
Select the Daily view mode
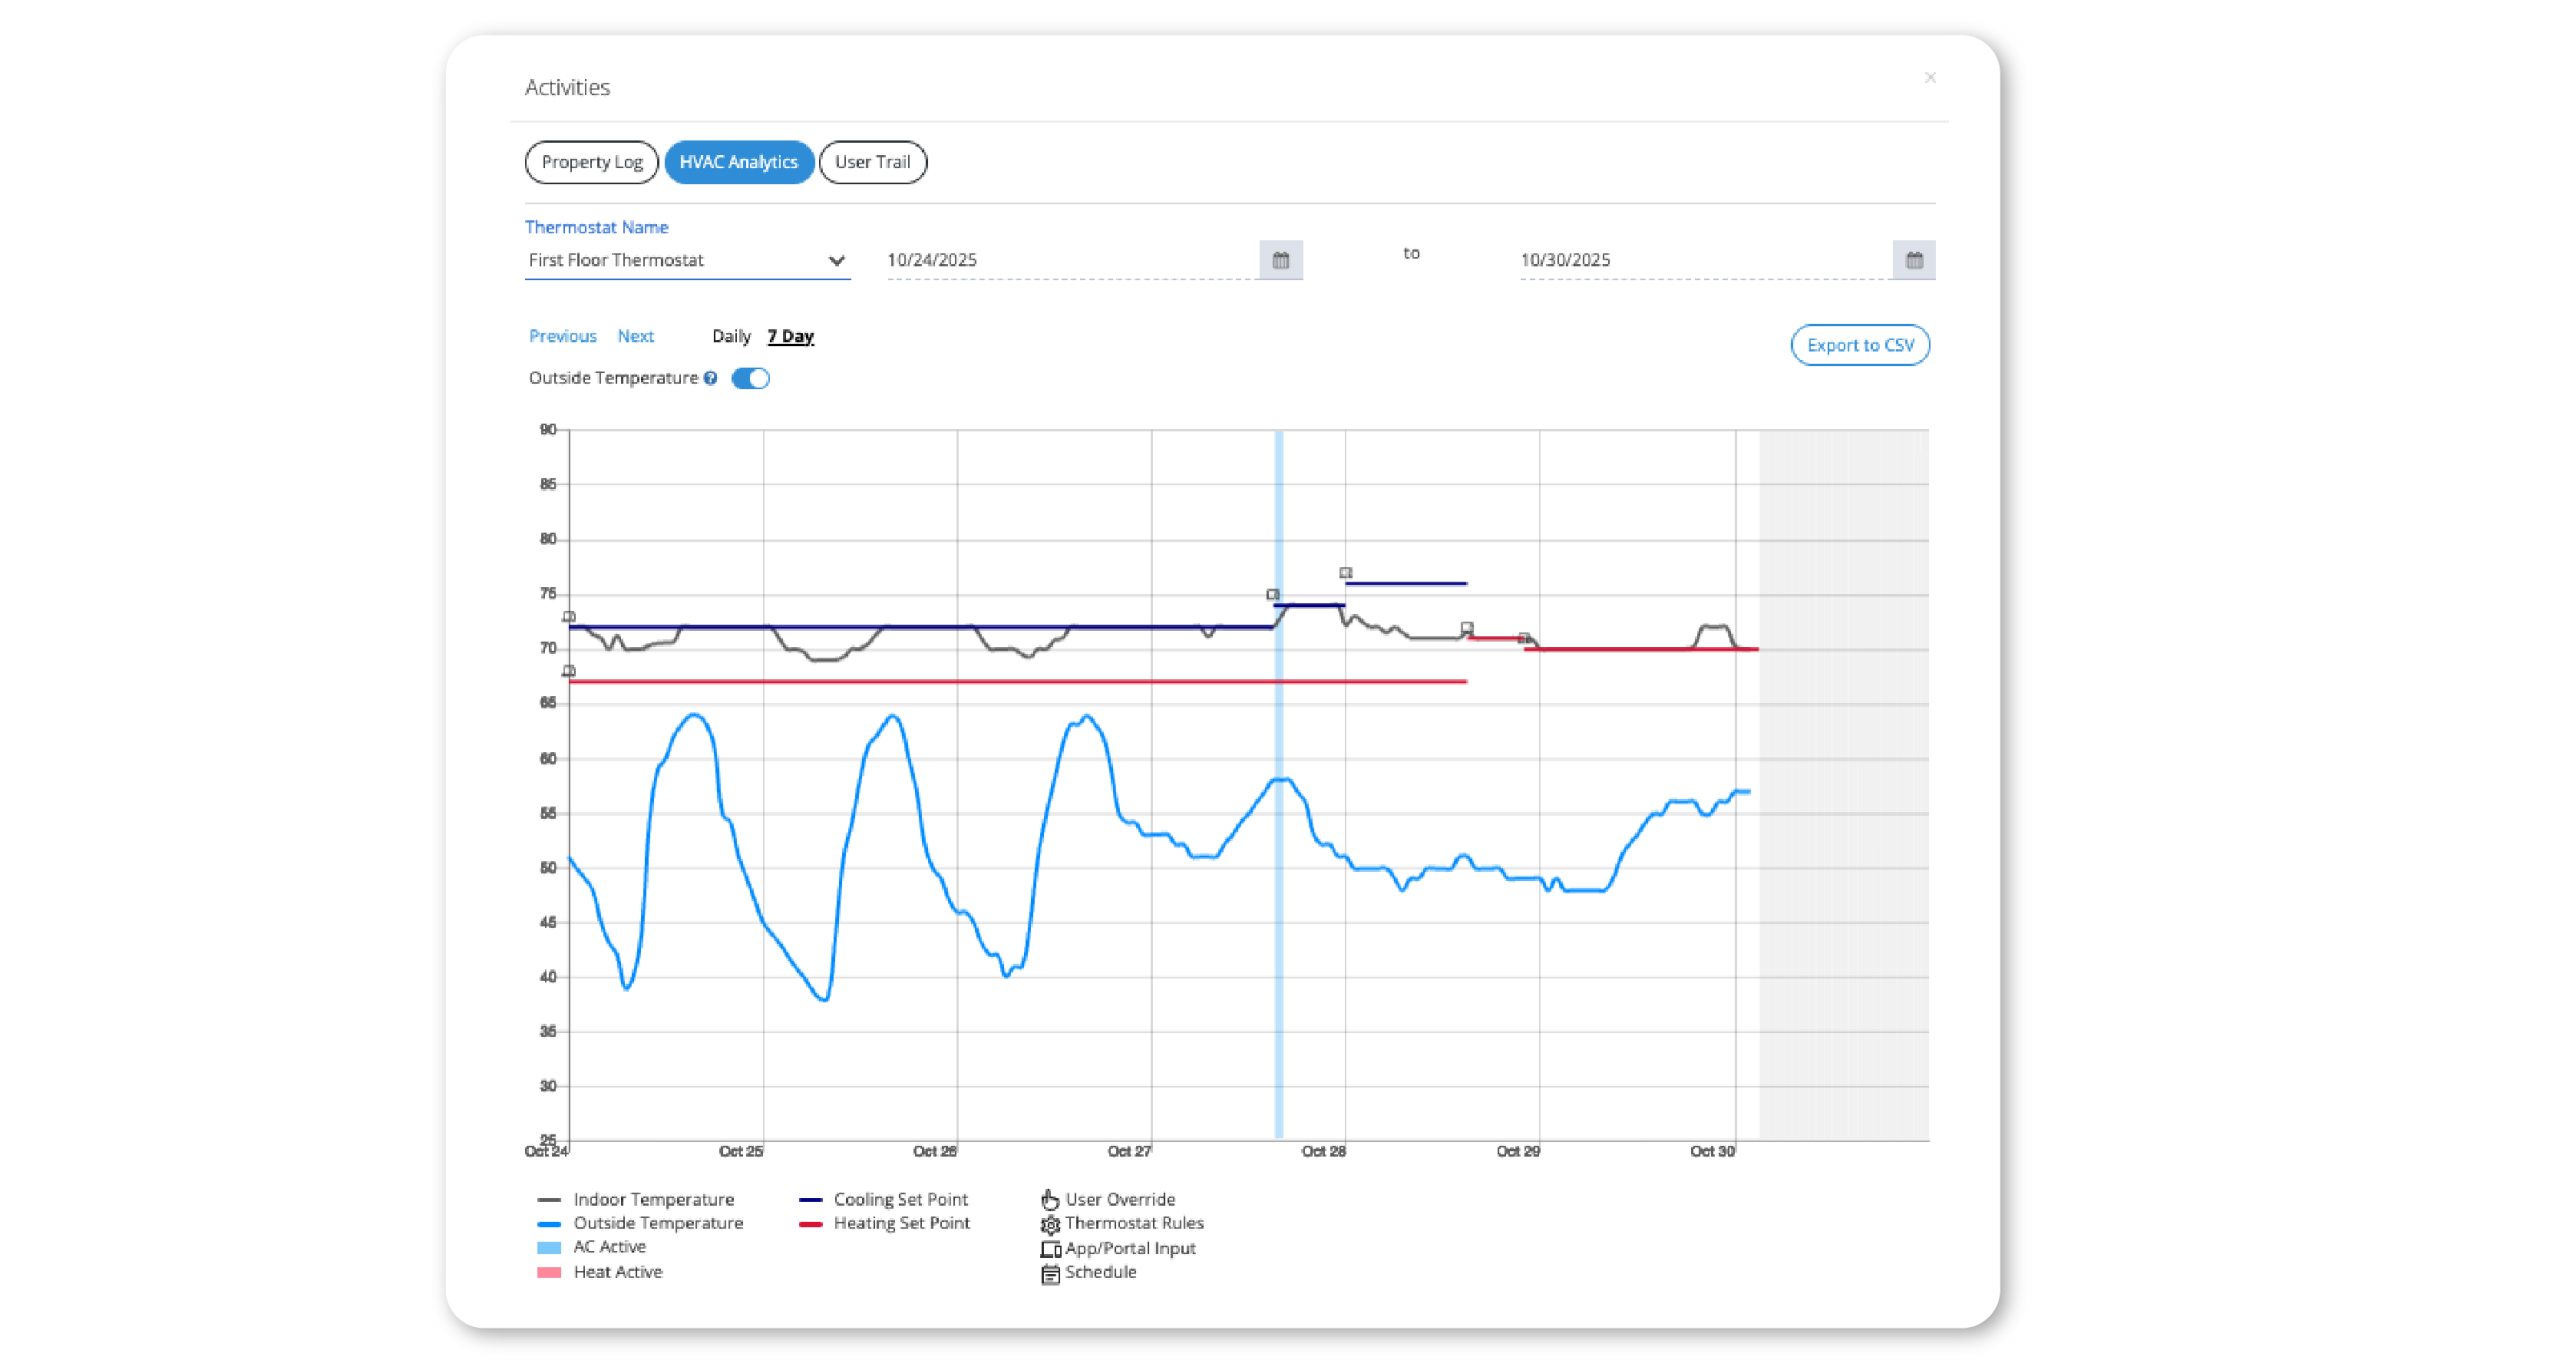point(731,336)
